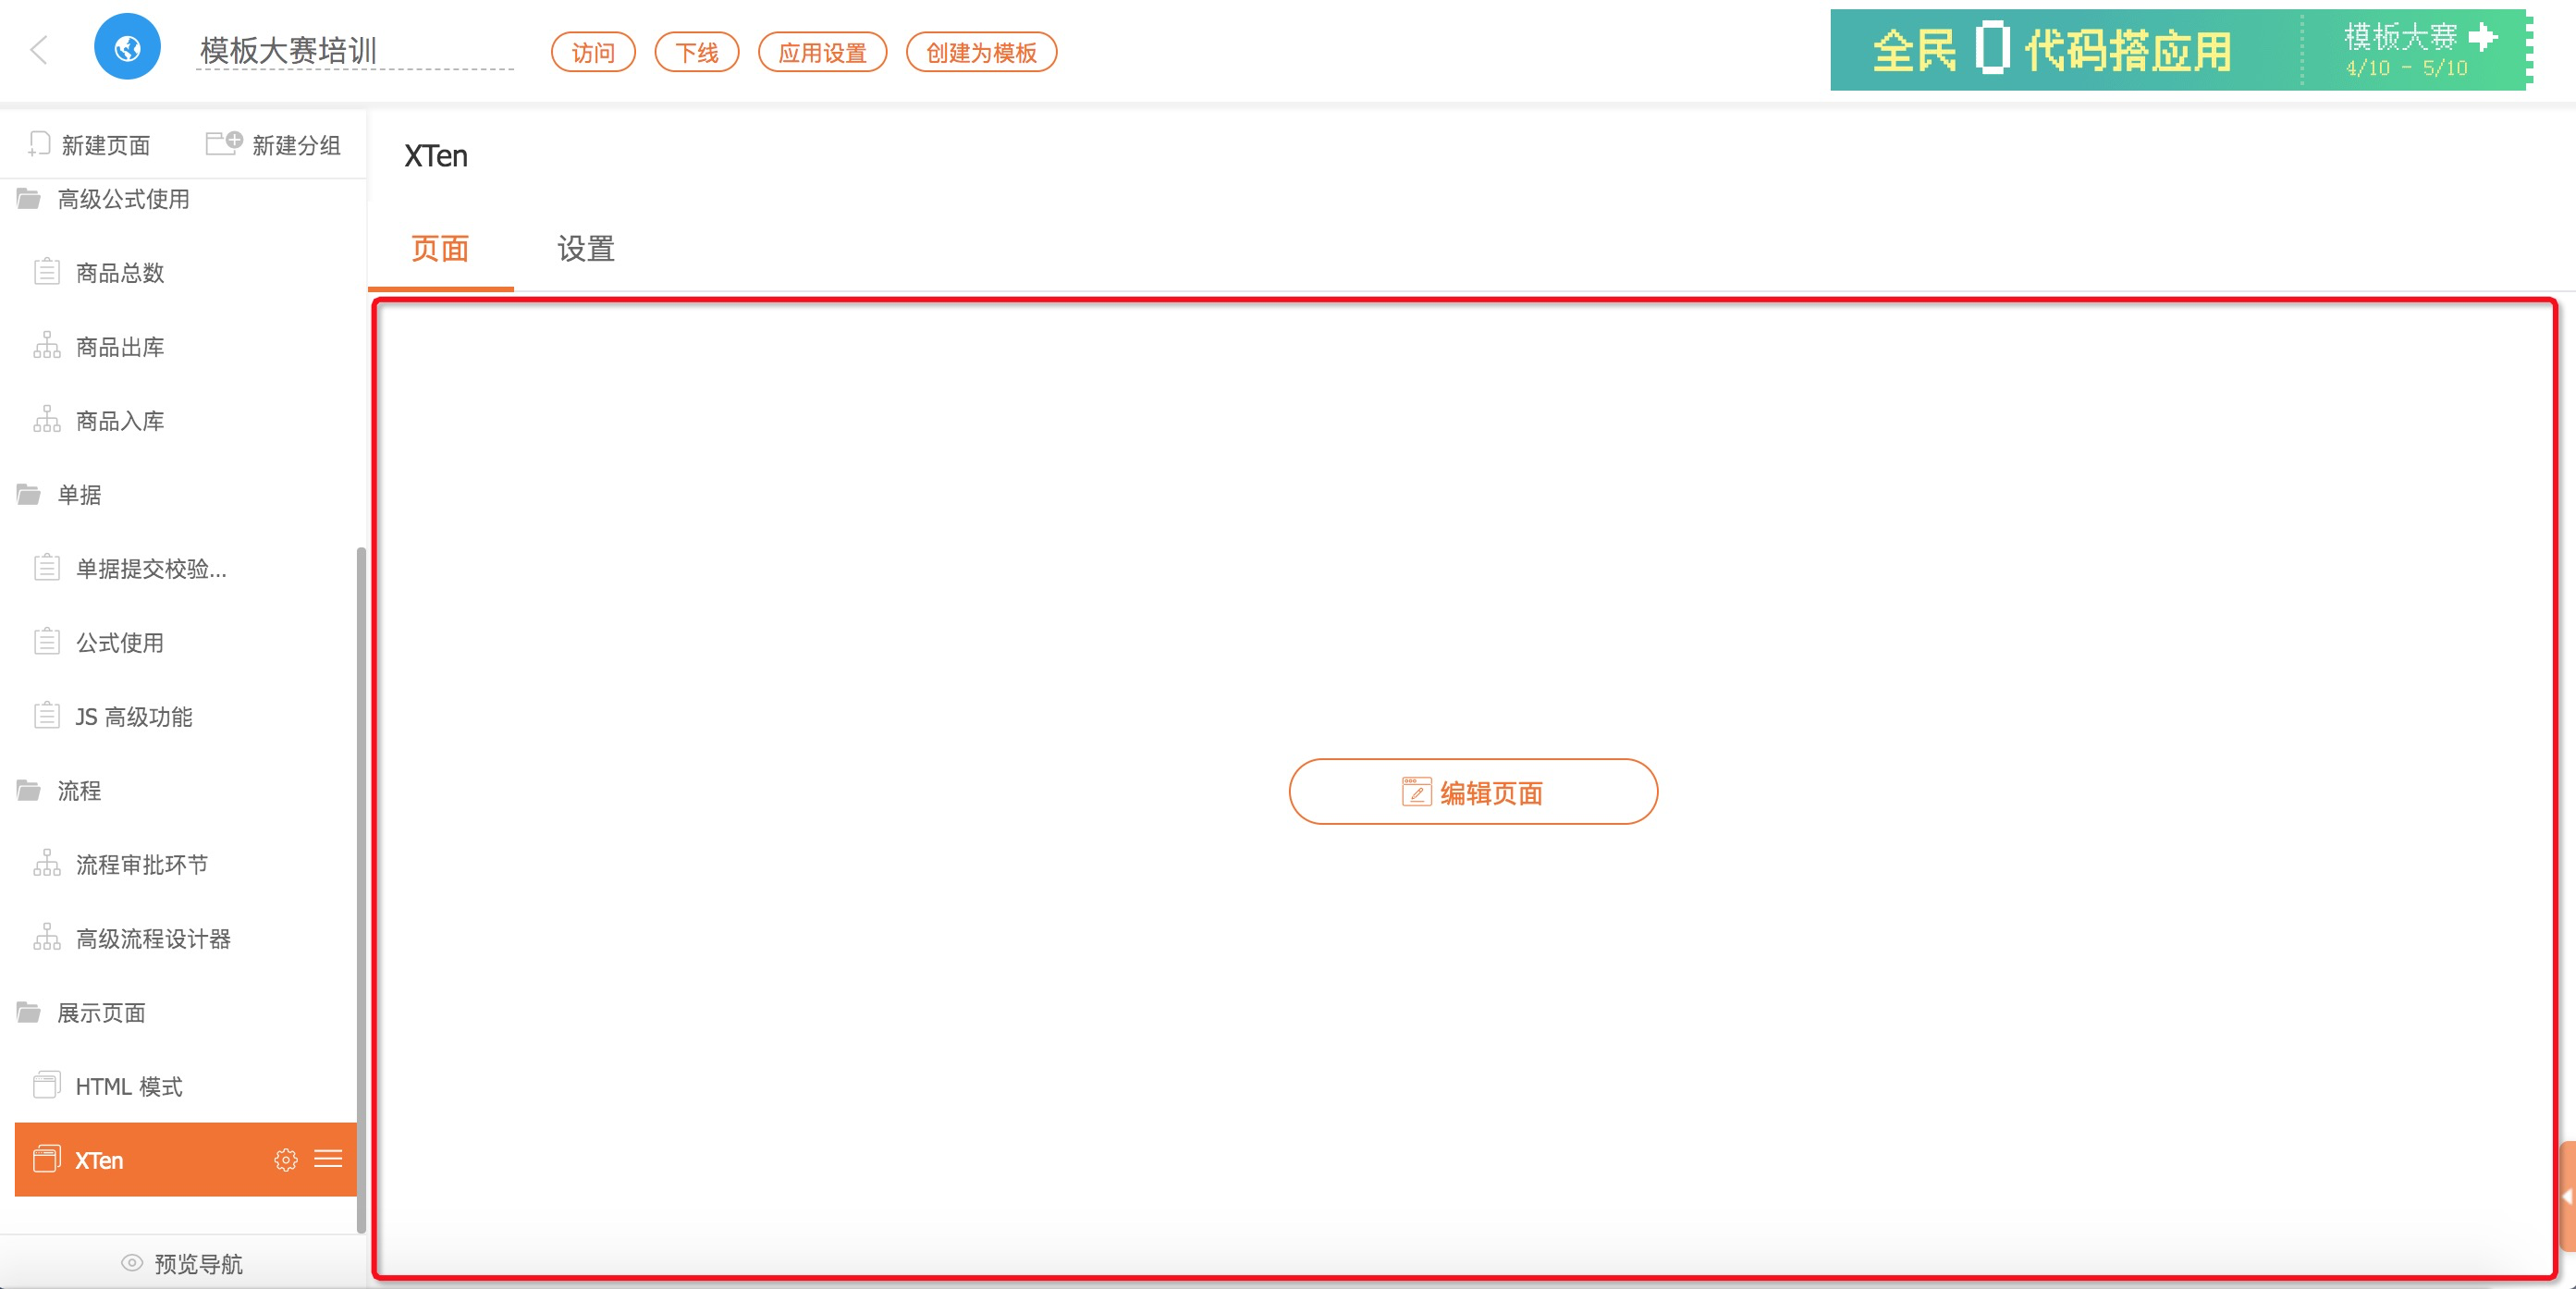Collapse the 单据 folder group

click(x=29, y=495)
